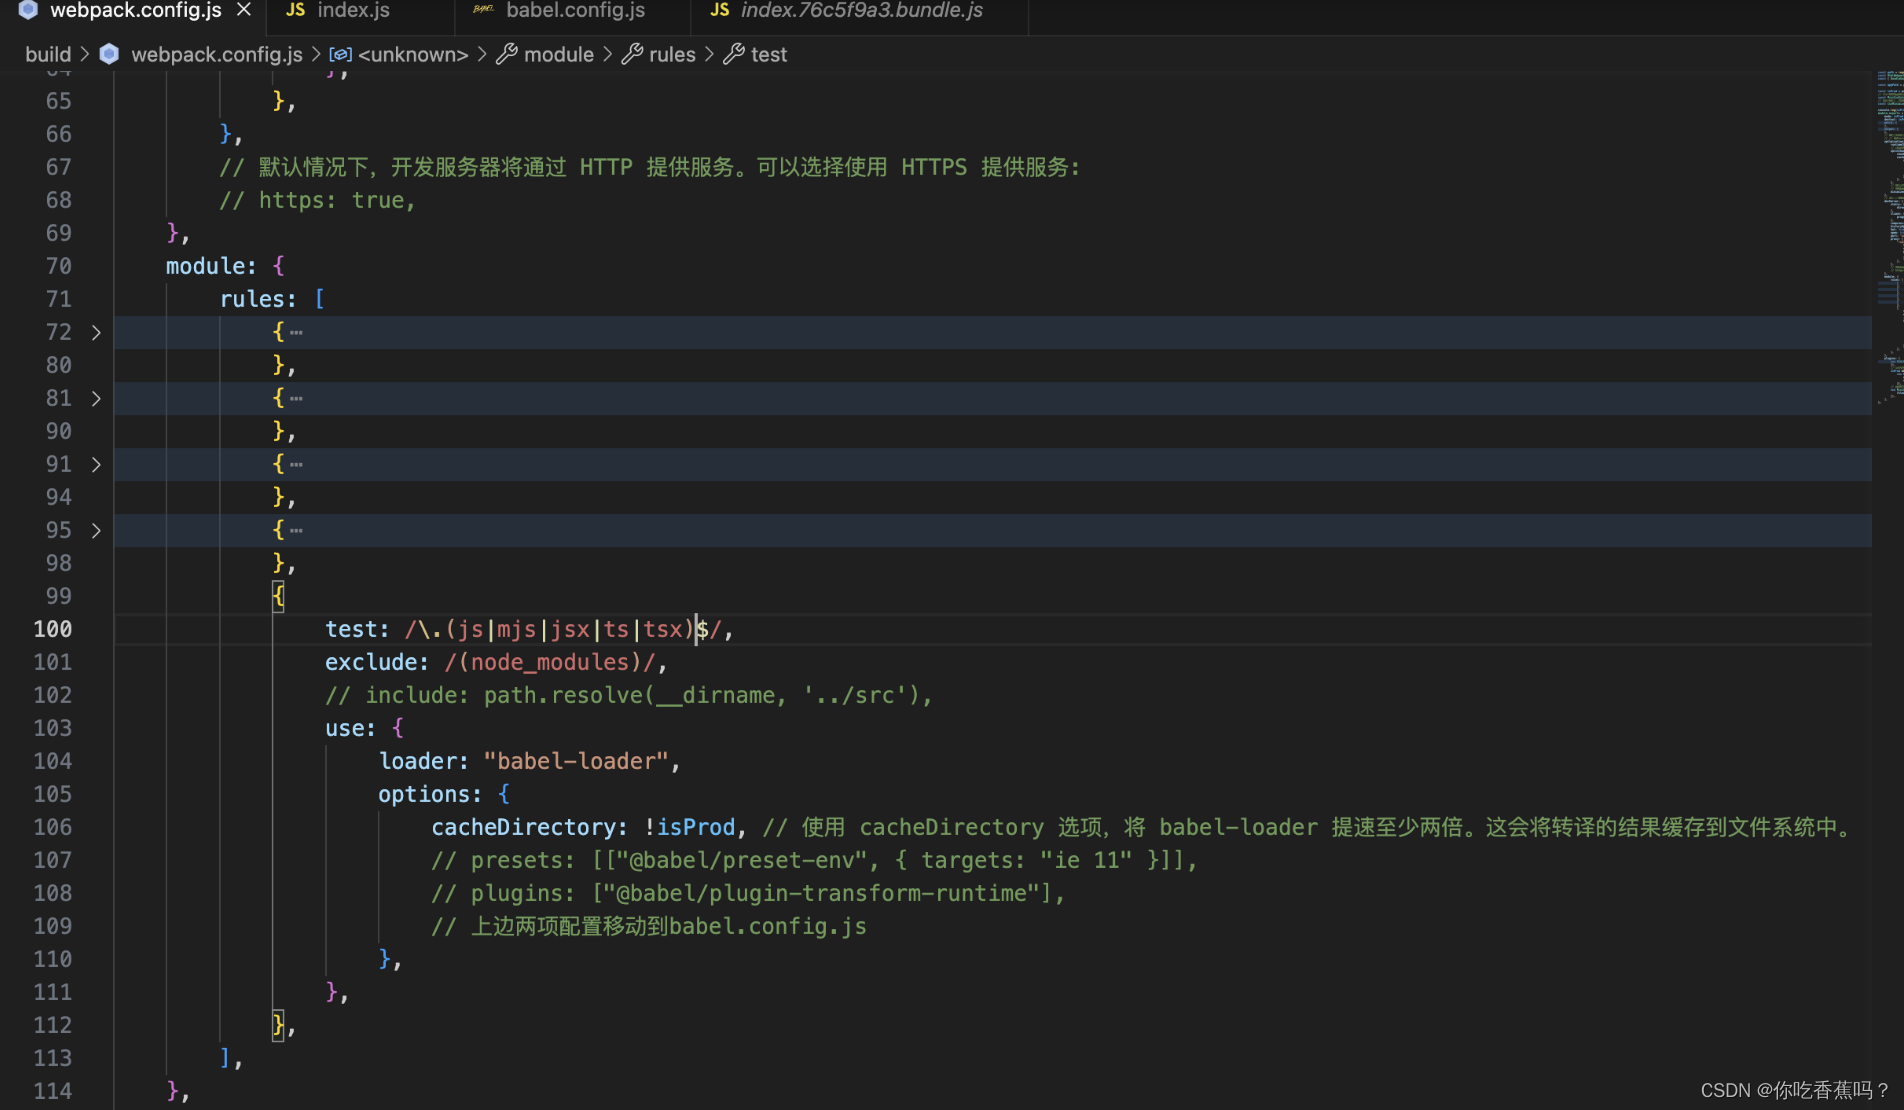1904x1110 pixels.
Task: Click the ellipsis fold marker on line 72
Action: 296,332
